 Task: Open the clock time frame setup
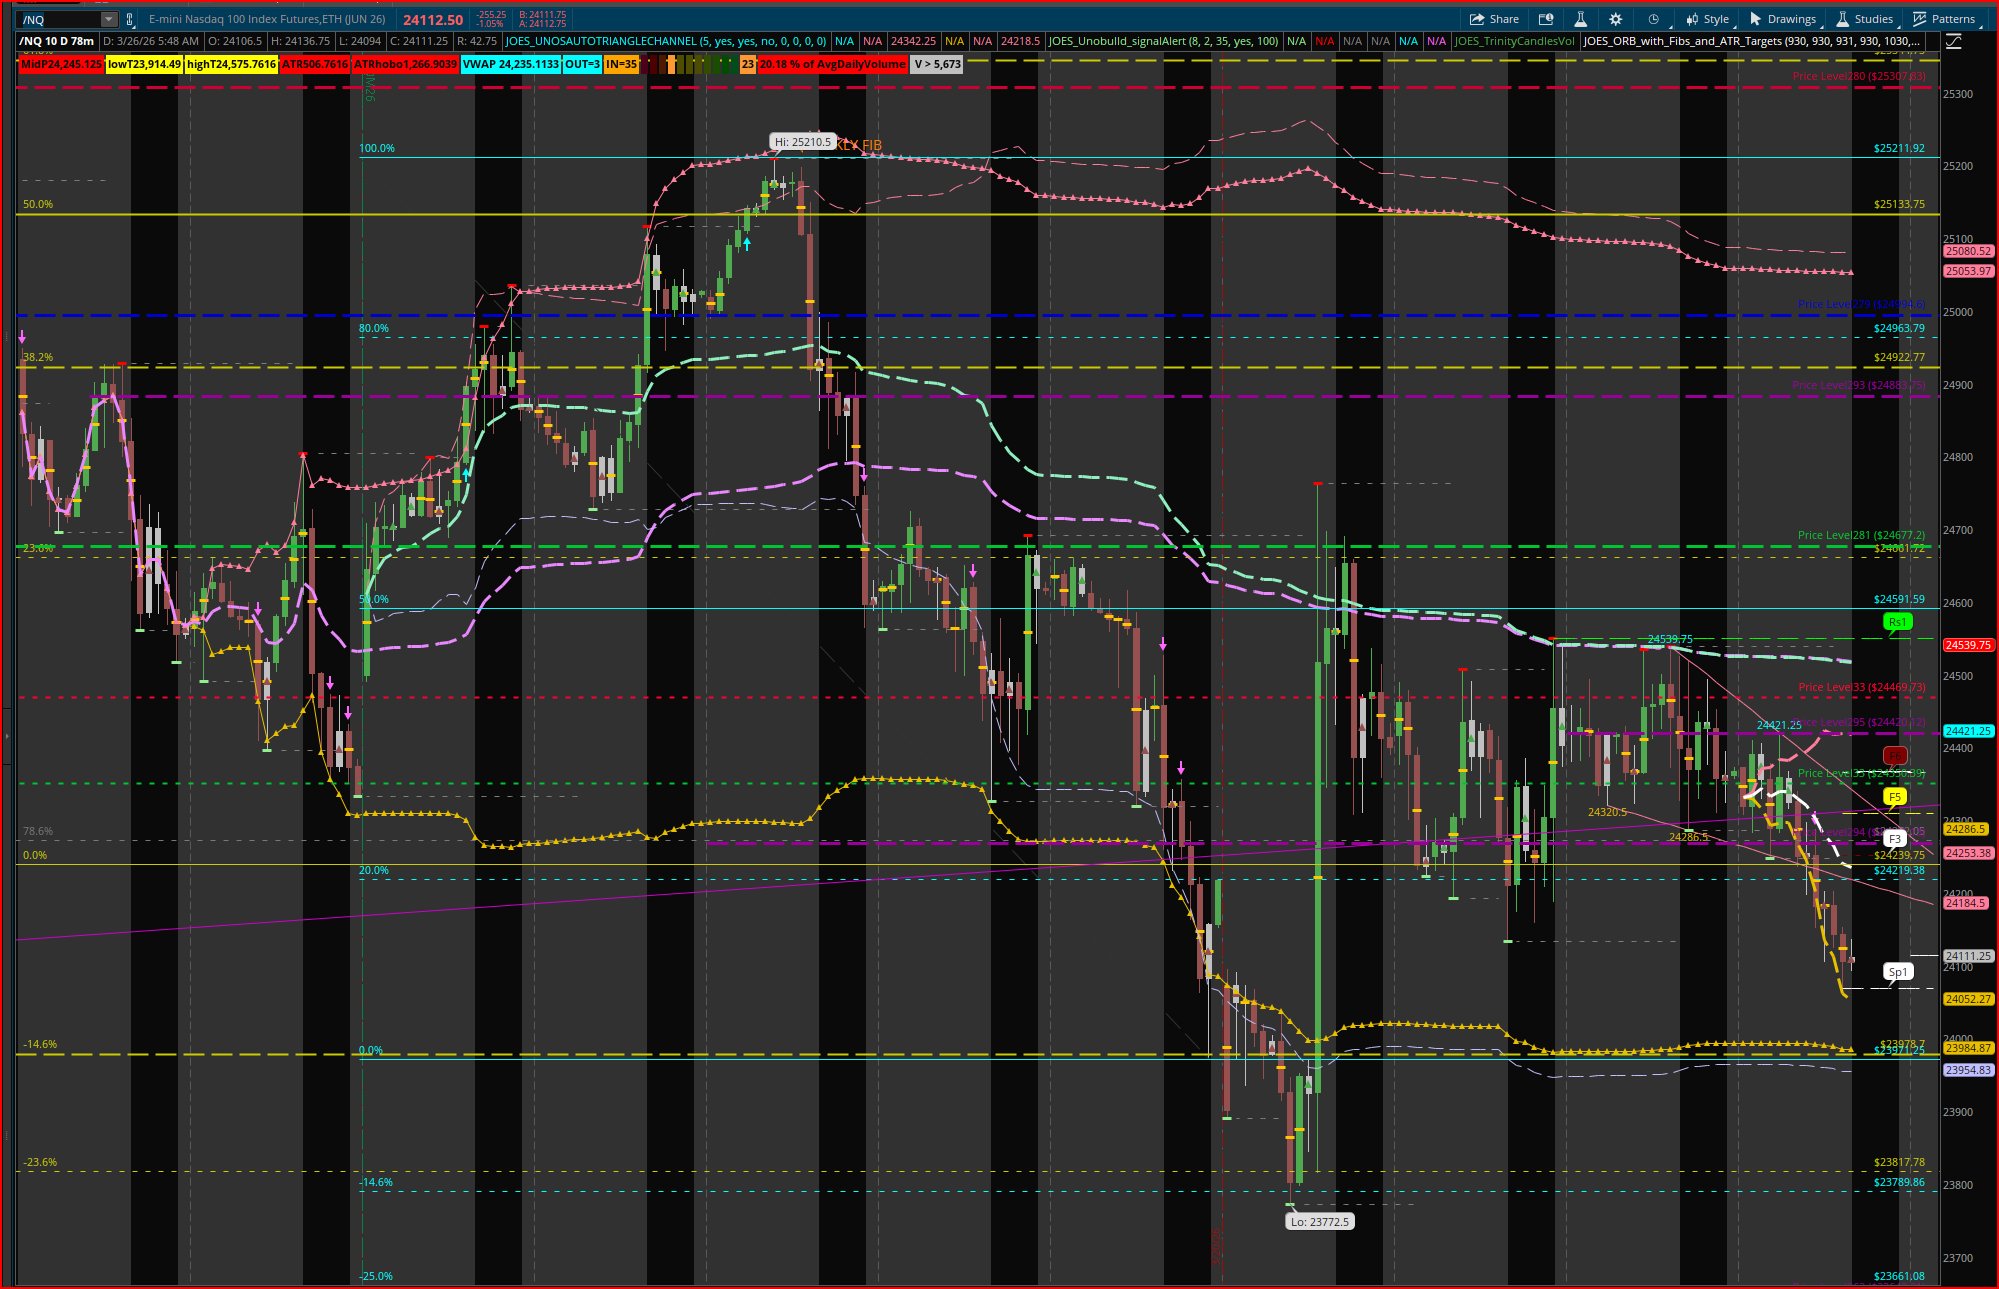tap(1654, 19)
